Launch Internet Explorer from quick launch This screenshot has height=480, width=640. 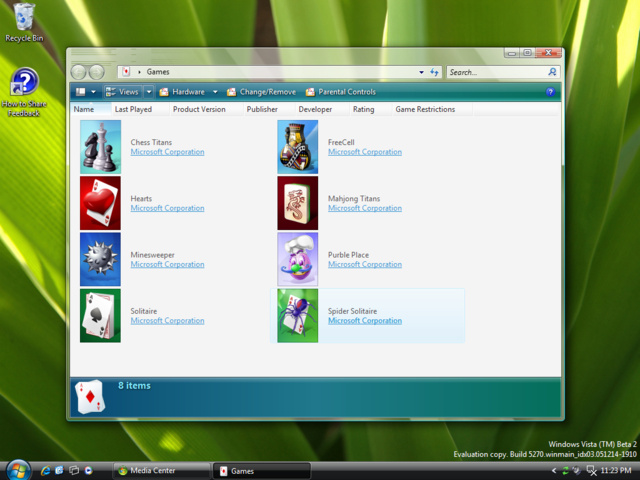pos(45,471)
